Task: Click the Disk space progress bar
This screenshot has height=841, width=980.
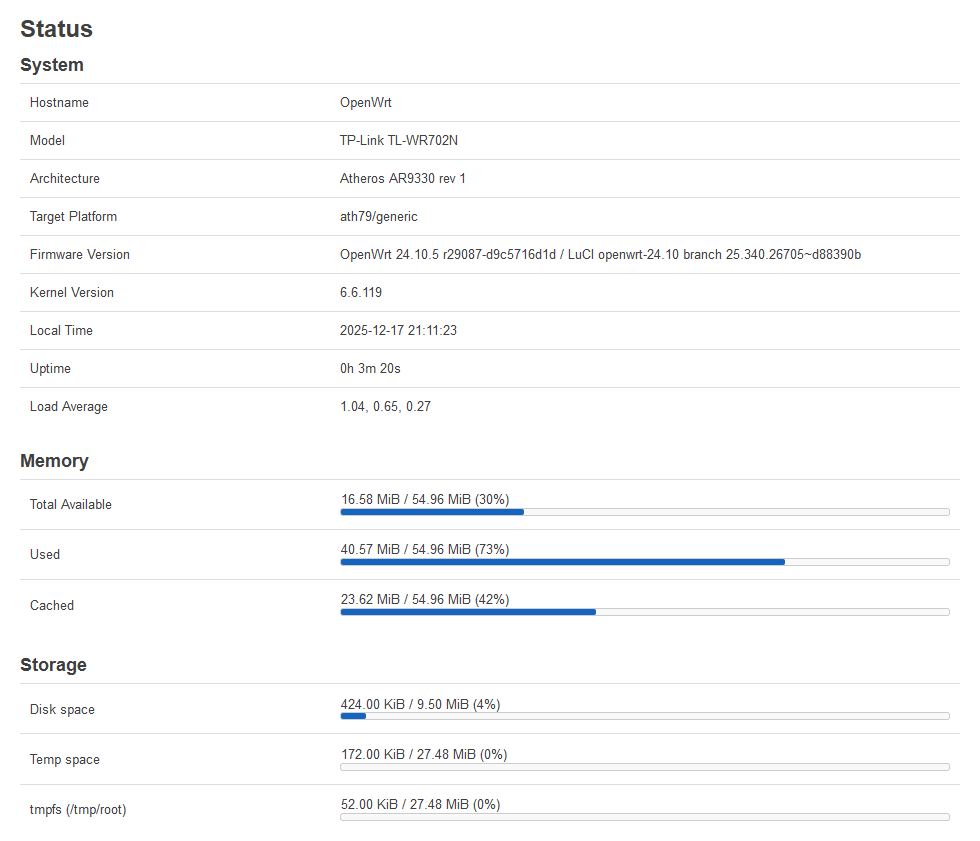Action: tap(644, 716)
